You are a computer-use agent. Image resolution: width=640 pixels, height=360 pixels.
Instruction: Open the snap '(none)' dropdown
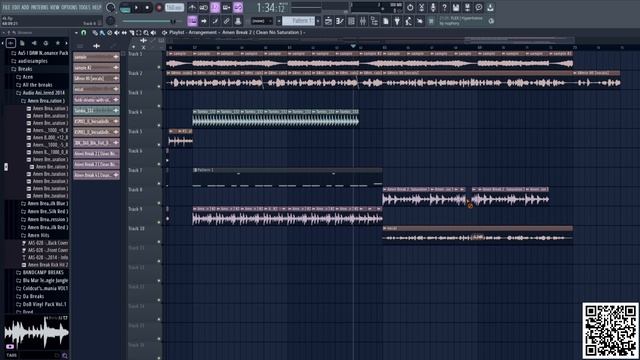262,21
